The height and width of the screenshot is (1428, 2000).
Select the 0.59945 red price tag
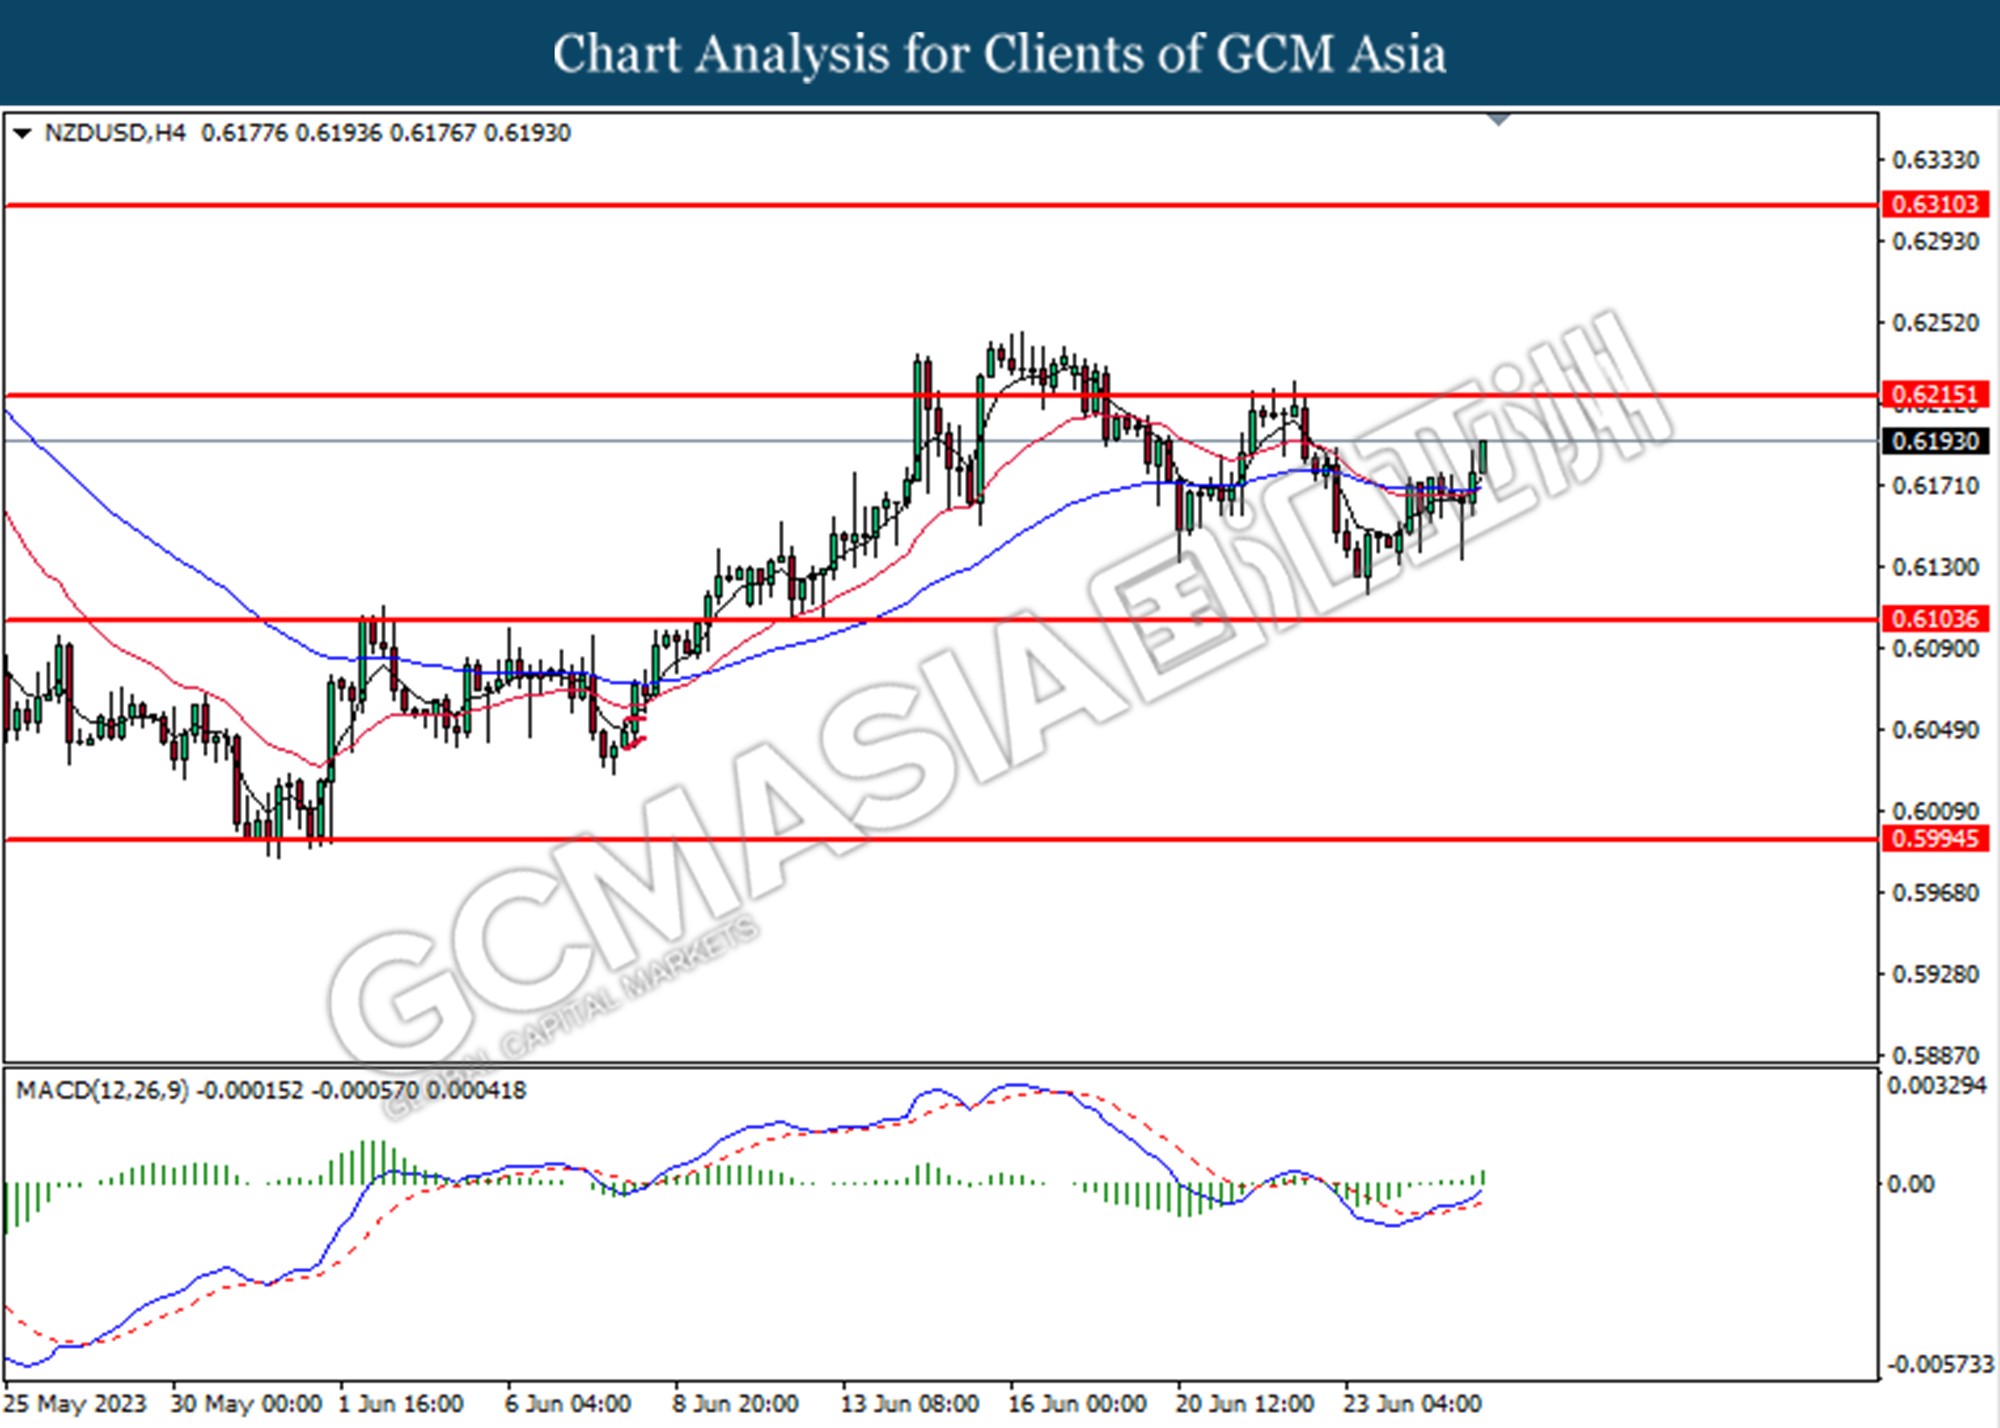tap(1935, 838)
